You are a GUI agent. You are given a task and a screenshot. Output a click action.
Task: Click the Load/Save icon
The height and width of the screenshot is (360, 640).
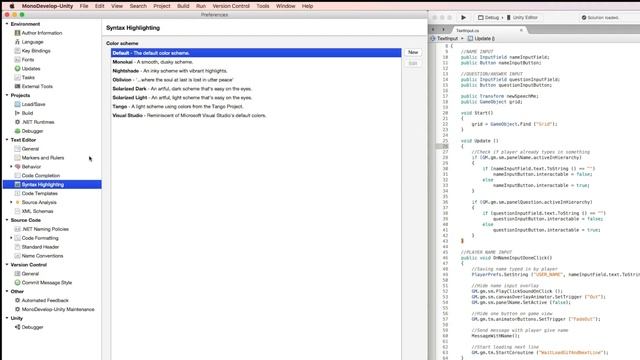17,104
